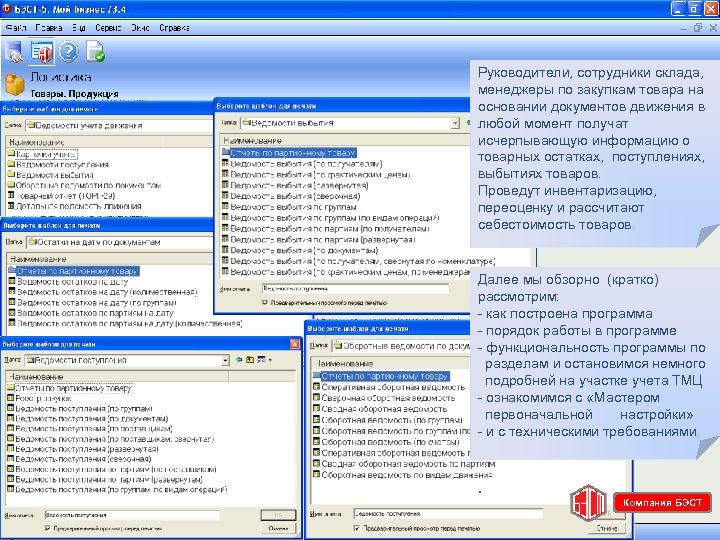Open the Файл menu
This screenshot has width=720, height=540.
[x=16, y=28]
